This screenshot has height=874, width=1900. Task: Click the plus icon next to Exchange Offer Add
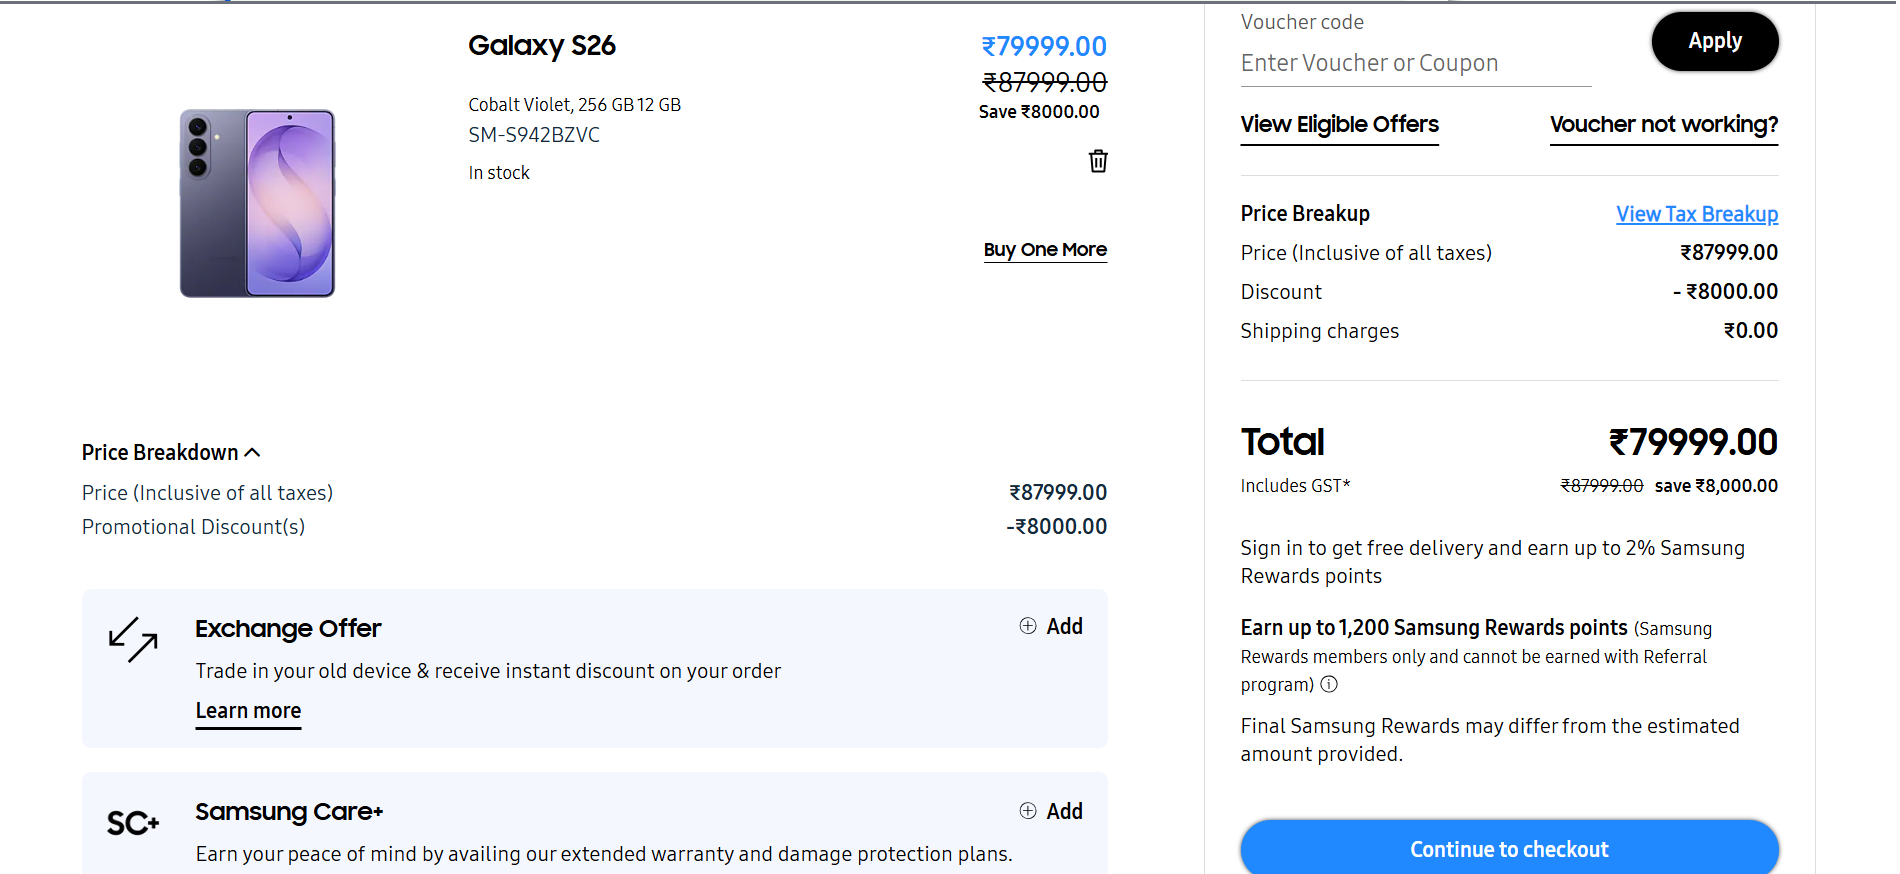1028,626
